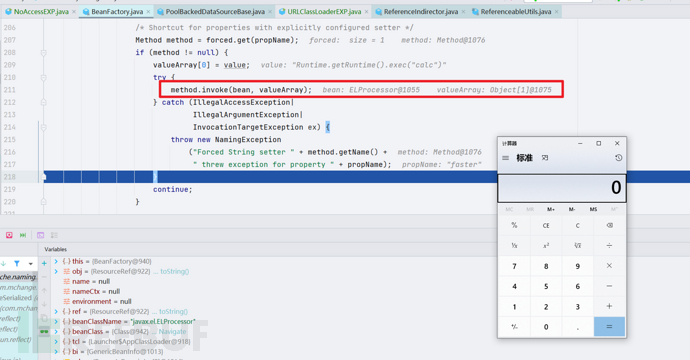Screen dimensions: 690x360
Task: Click calculator square root button
Action: 578,246
